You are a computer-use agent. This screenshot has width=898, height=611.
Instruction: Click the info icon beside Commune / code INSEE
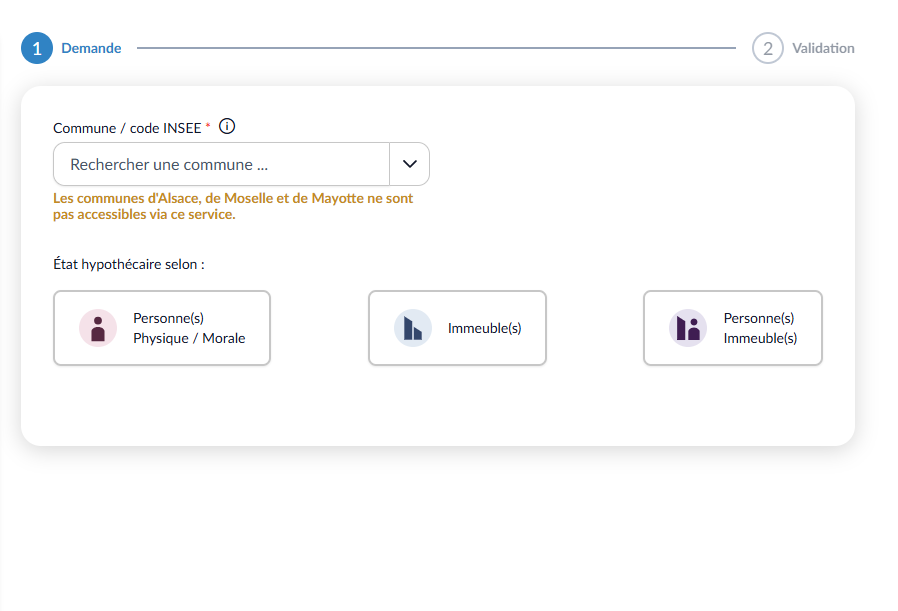point(227,127)
